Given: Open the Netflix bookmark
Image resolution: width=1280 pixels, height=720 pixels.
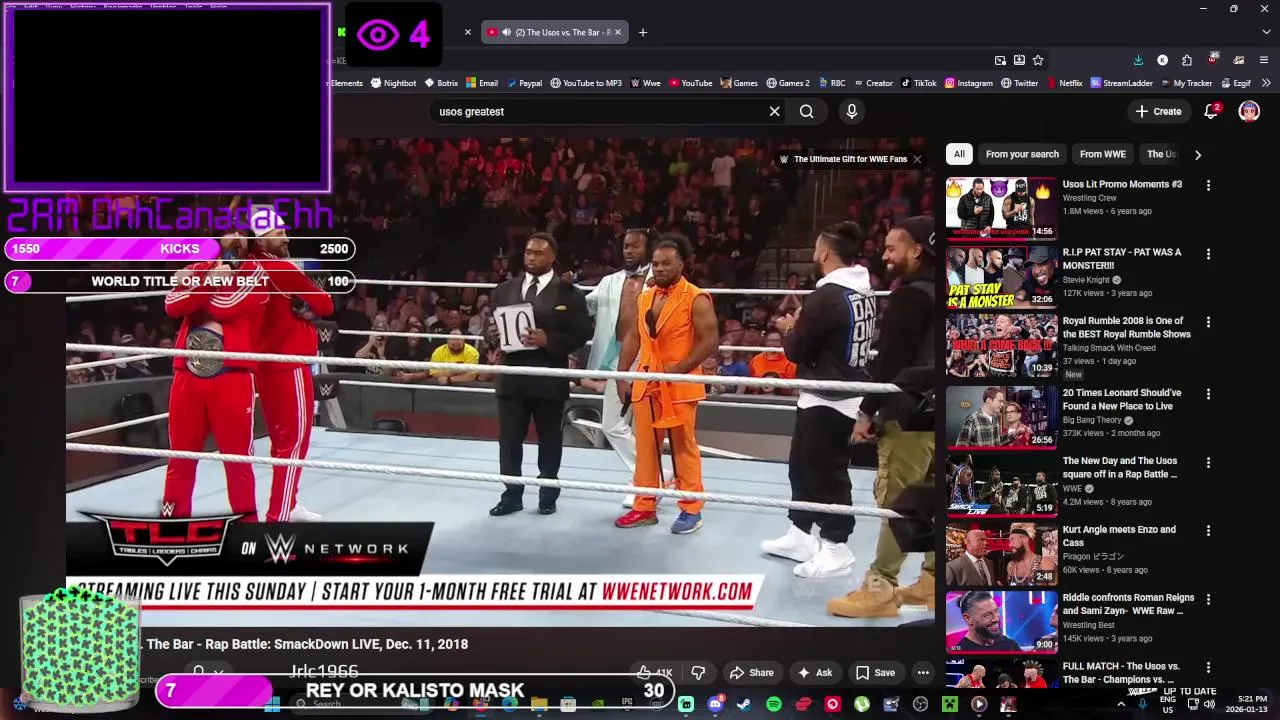Looking at the screenshot, I should click(1064, 83).
